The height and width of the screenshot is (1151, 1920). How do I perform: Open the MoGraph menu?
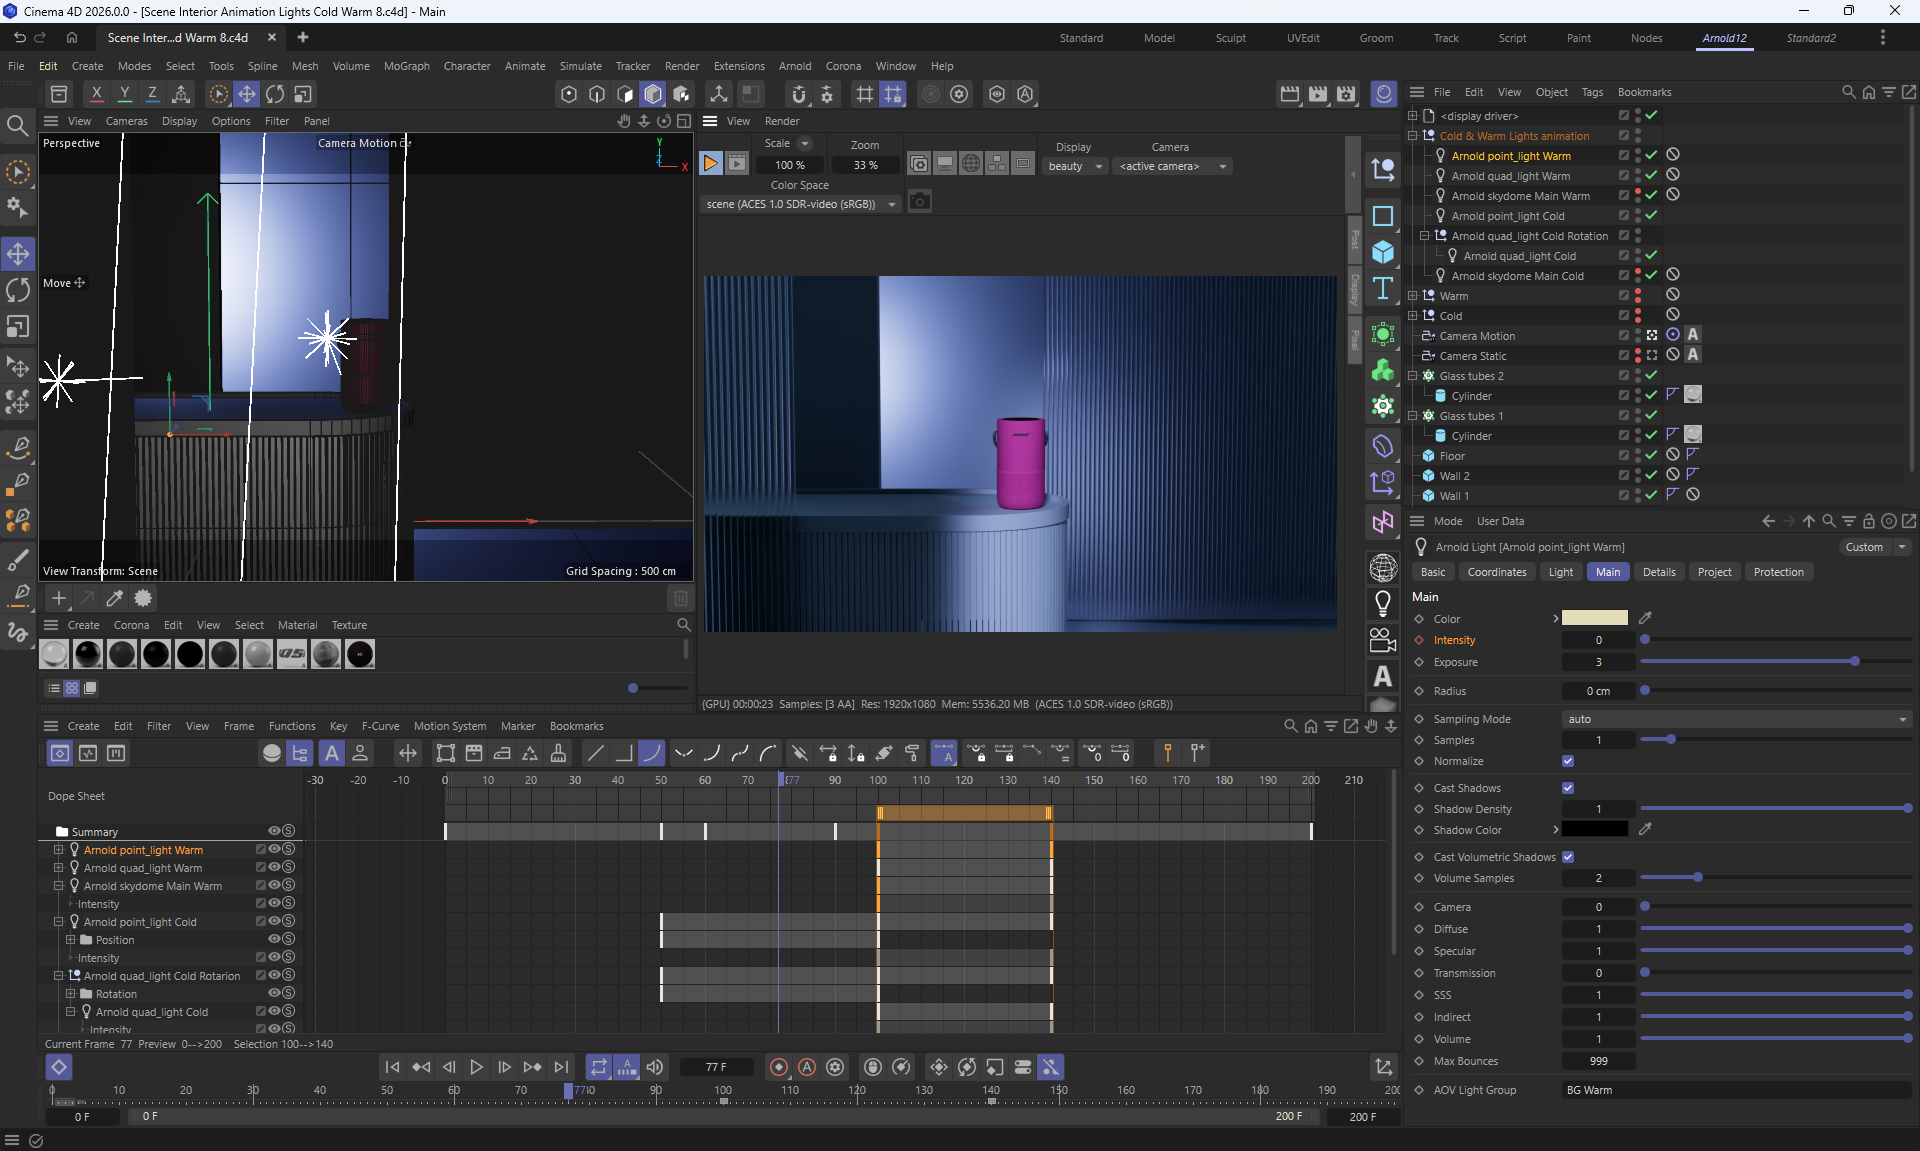point(406,66)
